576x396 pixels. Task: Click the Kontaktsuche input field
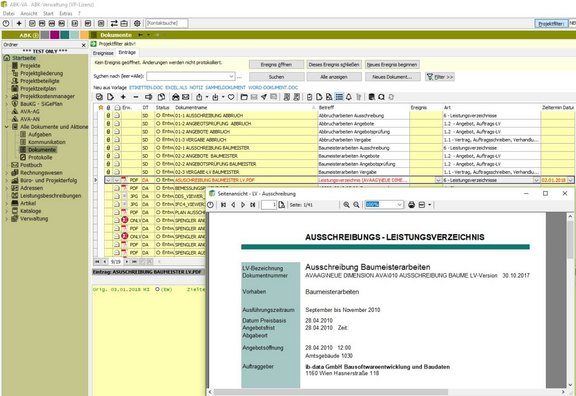167,23
